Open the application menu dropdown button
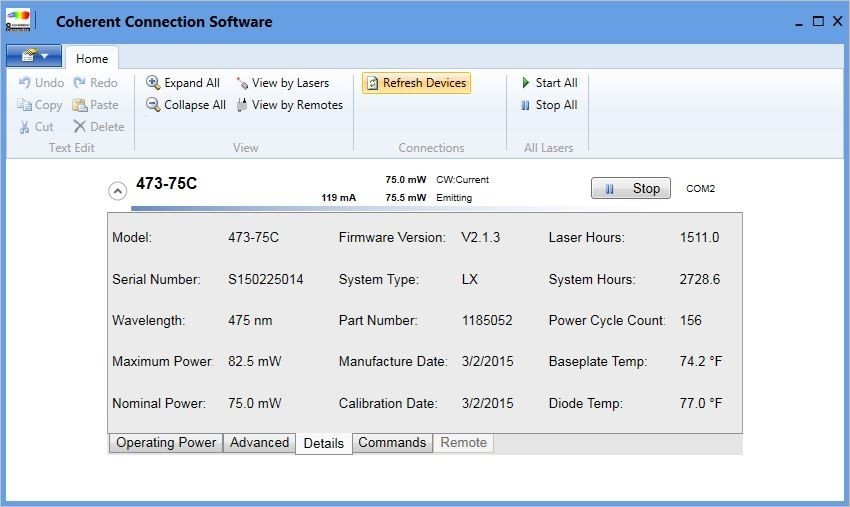850x507 pixels. (x=34, y=56)
